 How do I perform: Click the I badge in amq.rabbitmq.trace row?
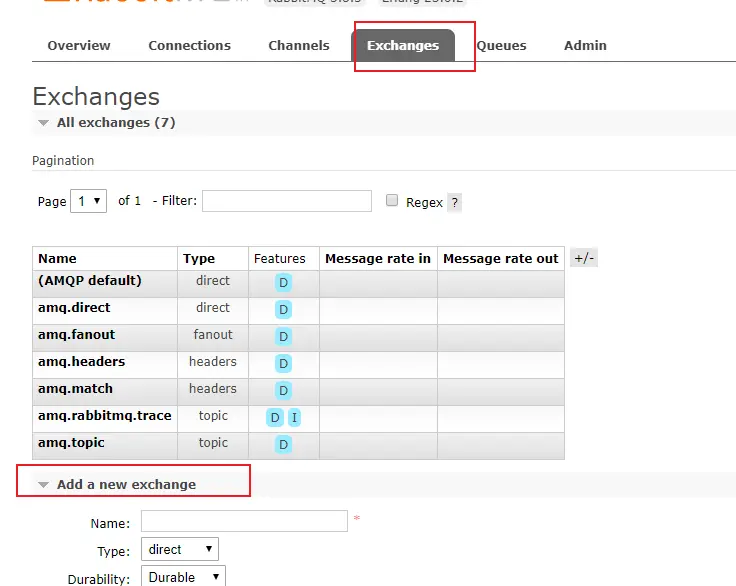[294, 417]
